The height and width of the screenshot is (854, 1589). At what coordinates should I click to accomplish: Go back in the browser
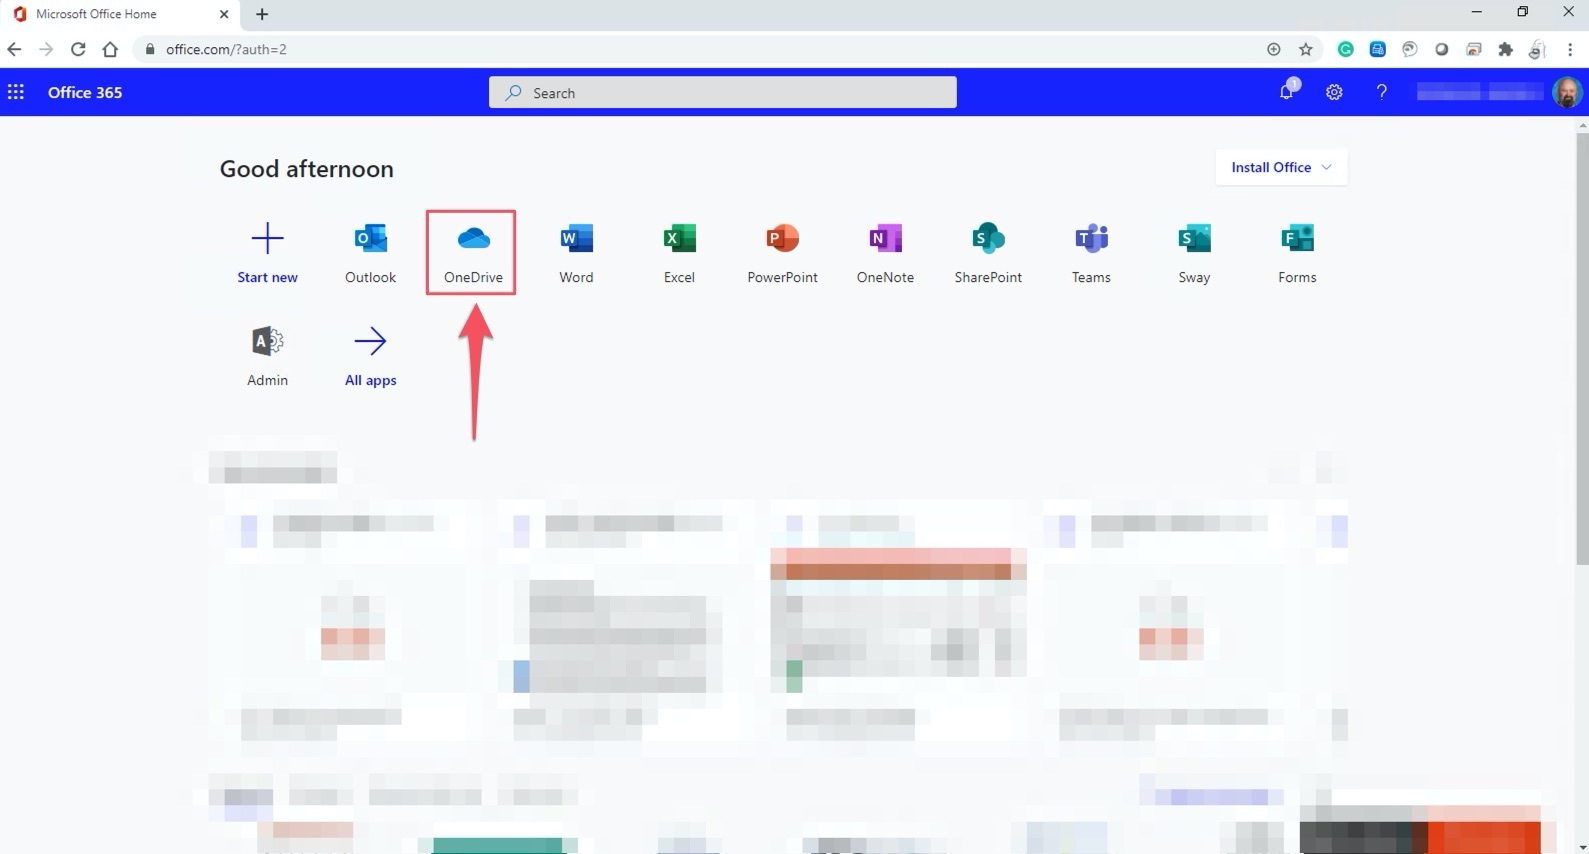click(14, 49)
